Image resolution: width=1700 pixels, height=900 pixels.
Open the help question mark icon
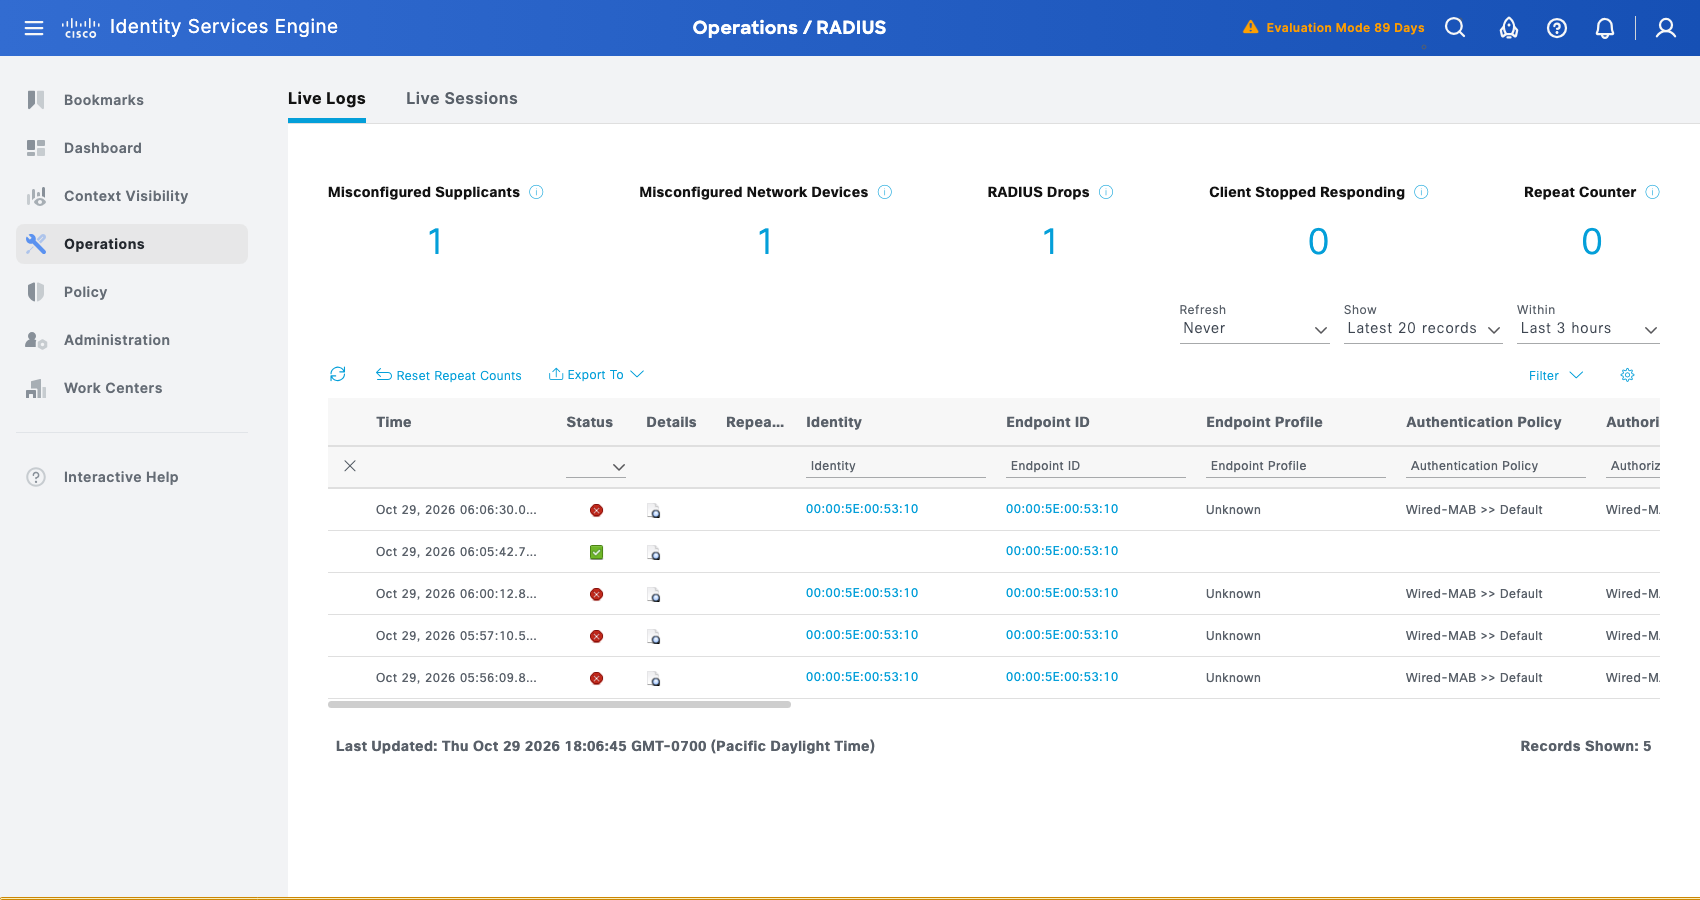pyautogui.click(x=1557, y=28)
